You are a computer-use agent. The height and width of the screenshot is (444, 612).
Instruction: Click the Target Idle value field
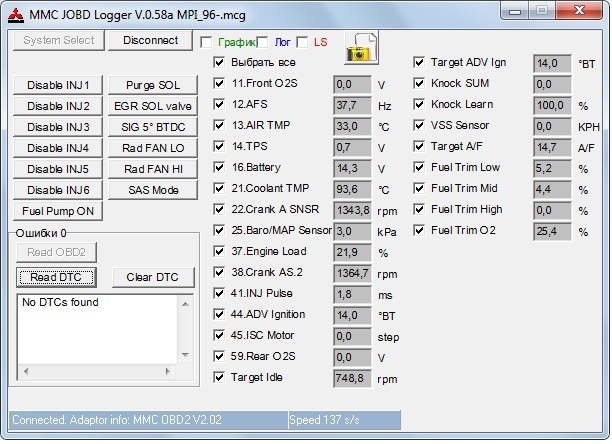(x=353, y=378)
